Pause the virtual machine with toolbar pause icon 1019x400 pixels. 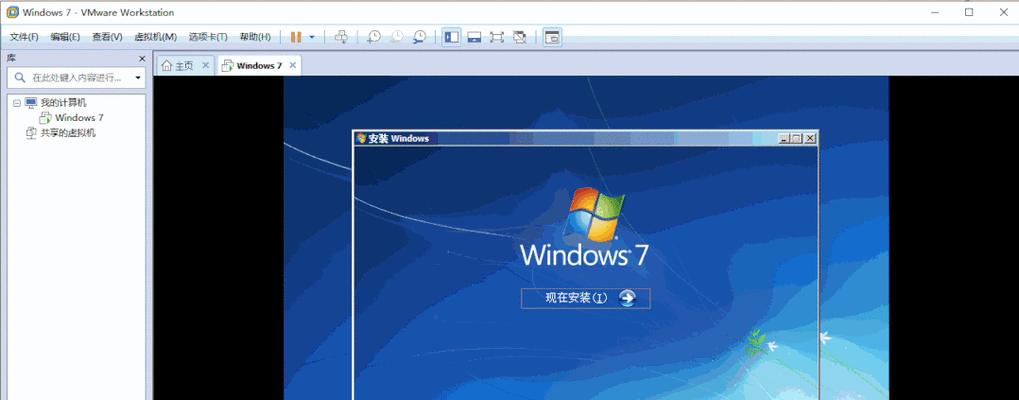pyautogui.click(x=296, y=37)
